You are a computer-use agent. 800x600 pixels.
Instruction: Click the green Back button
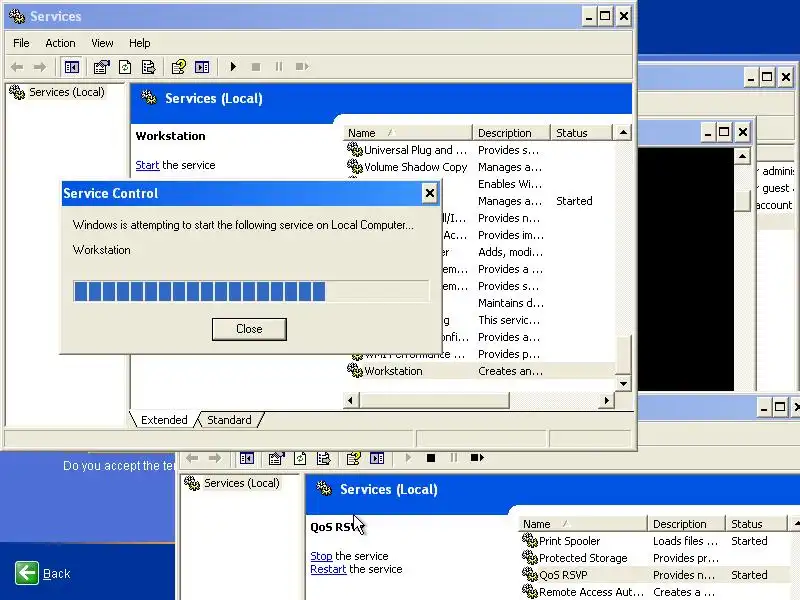27,573
